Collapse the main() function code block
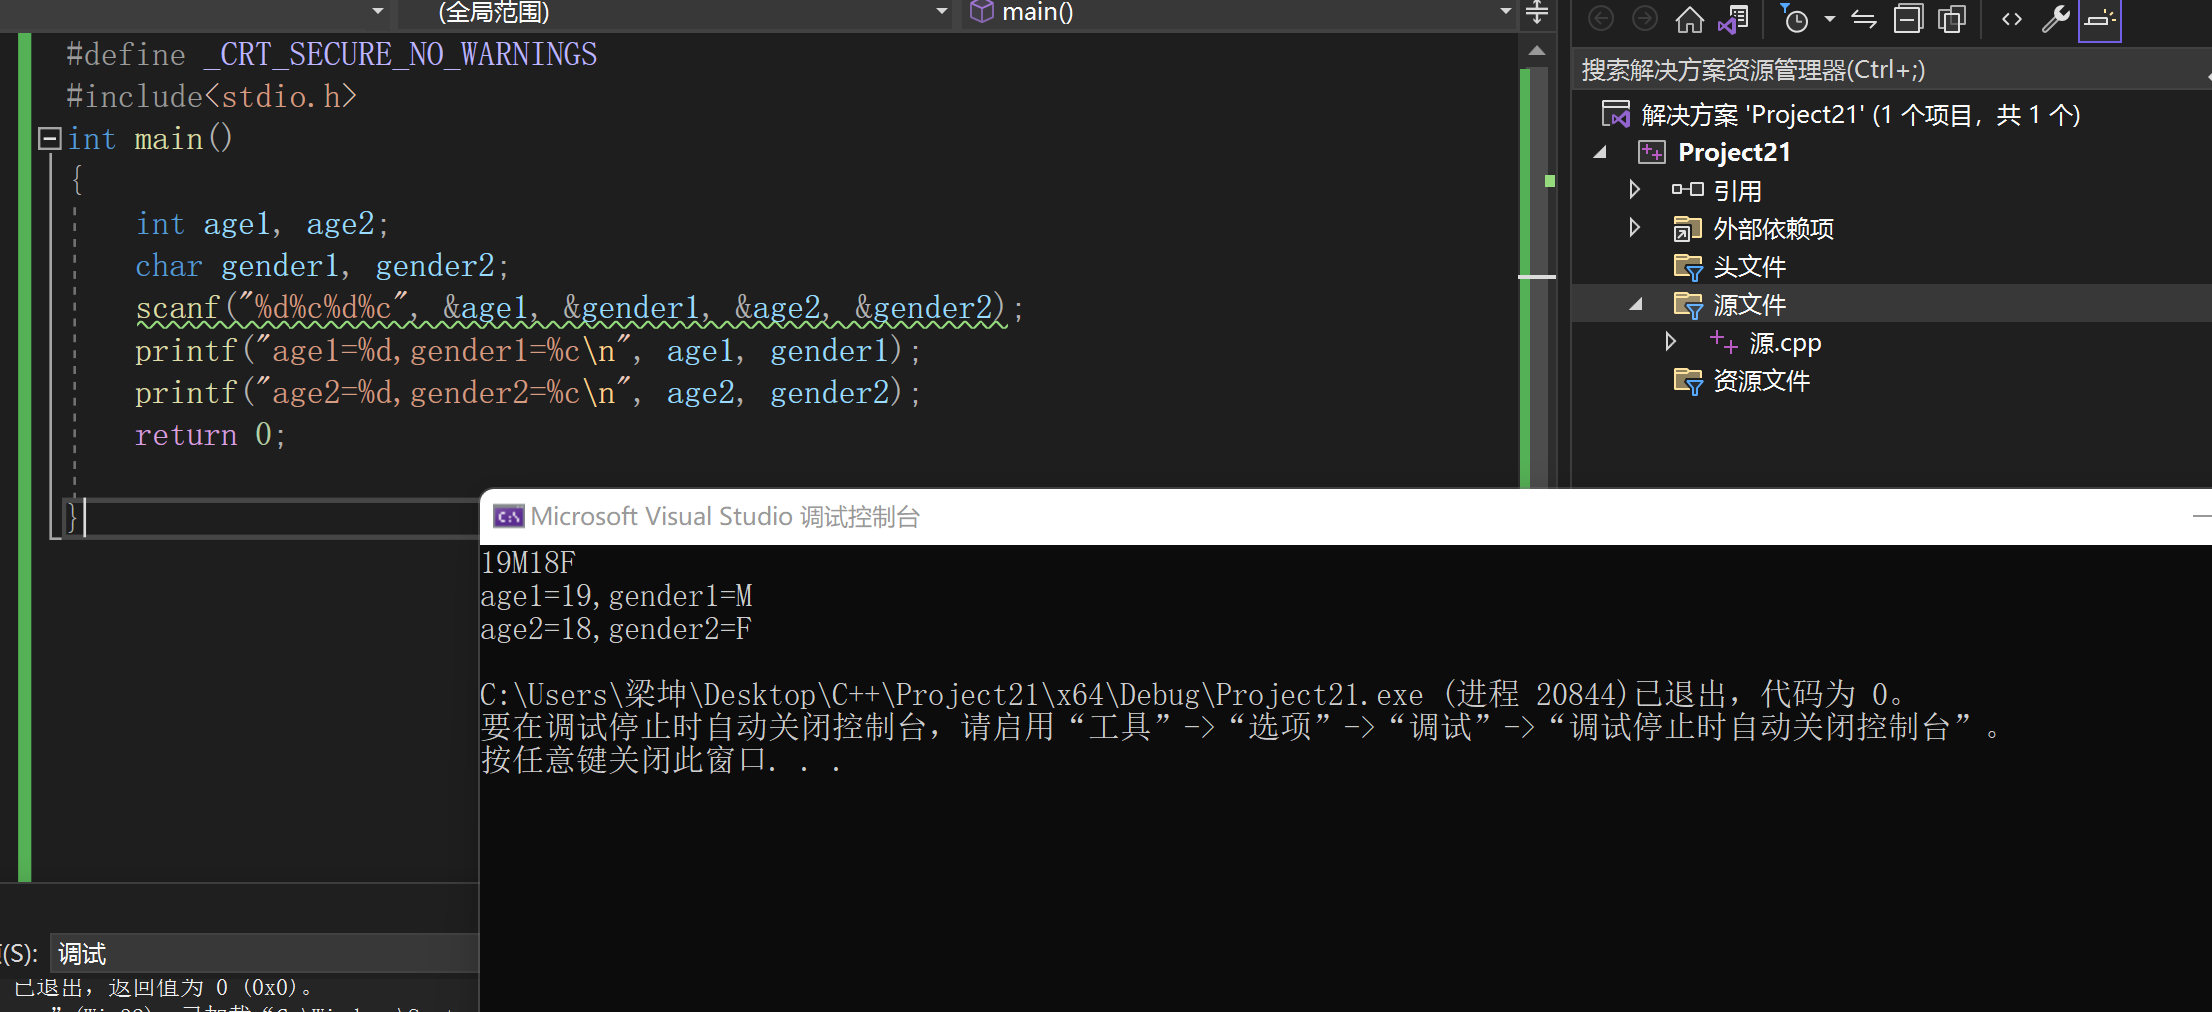The height and width of the screenshot is (1012, 2212). 49,138
